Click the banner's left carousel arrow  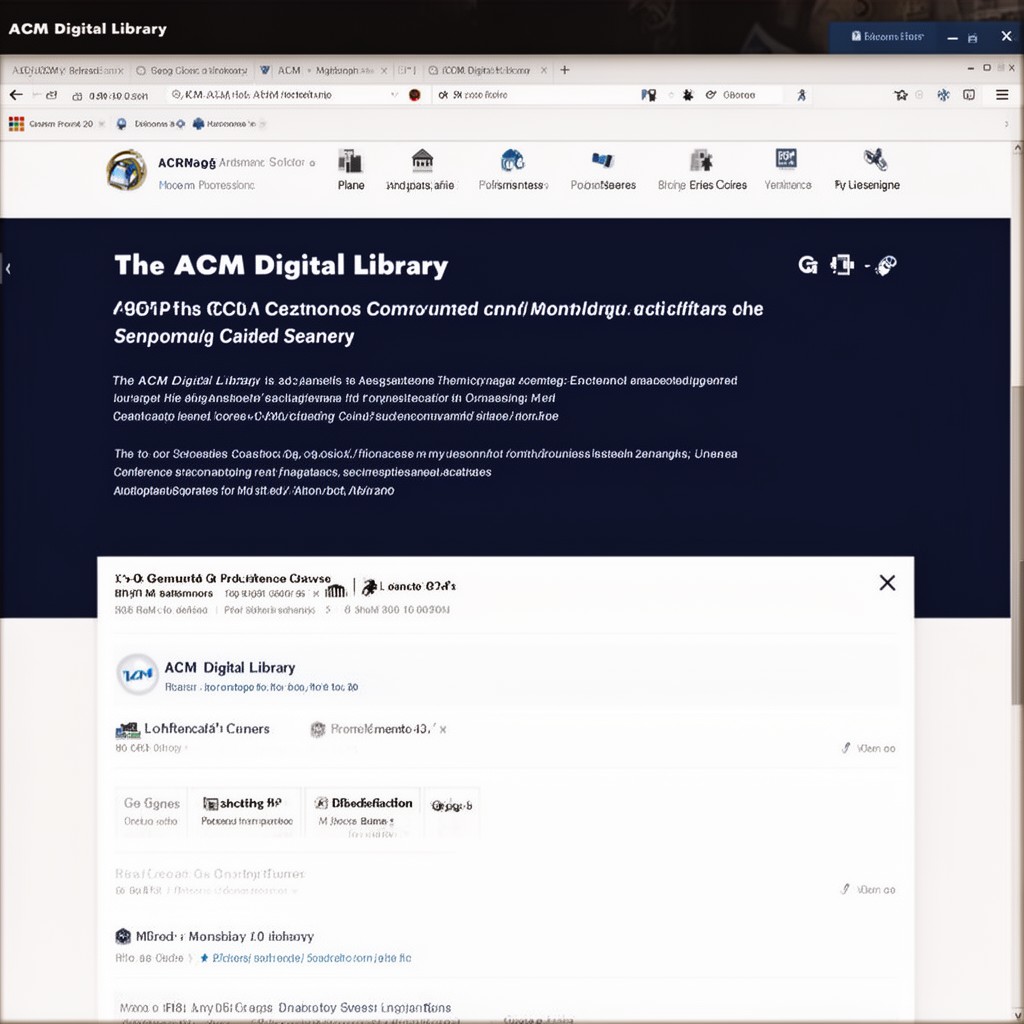pyautogui.click(x=8, y=268)
